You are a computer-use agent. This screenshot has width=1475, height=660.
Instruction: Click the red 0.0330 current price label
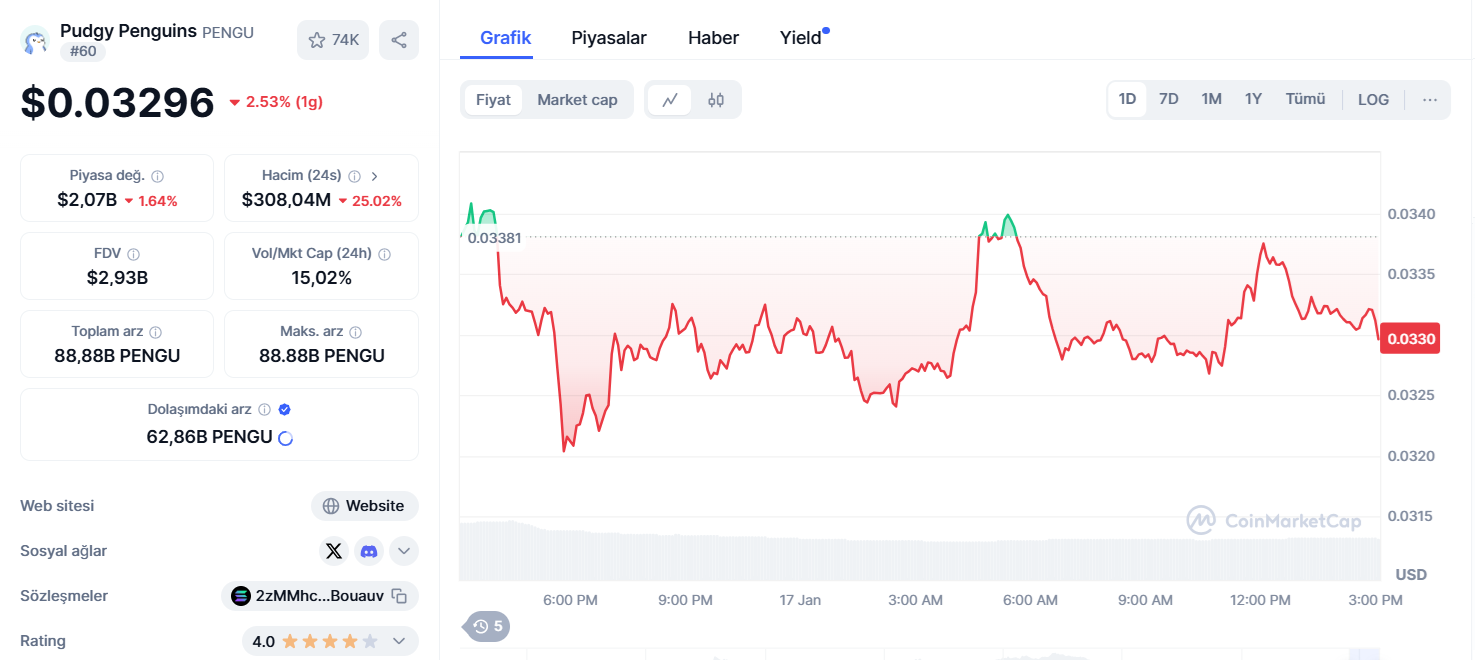click(1411, 339)
